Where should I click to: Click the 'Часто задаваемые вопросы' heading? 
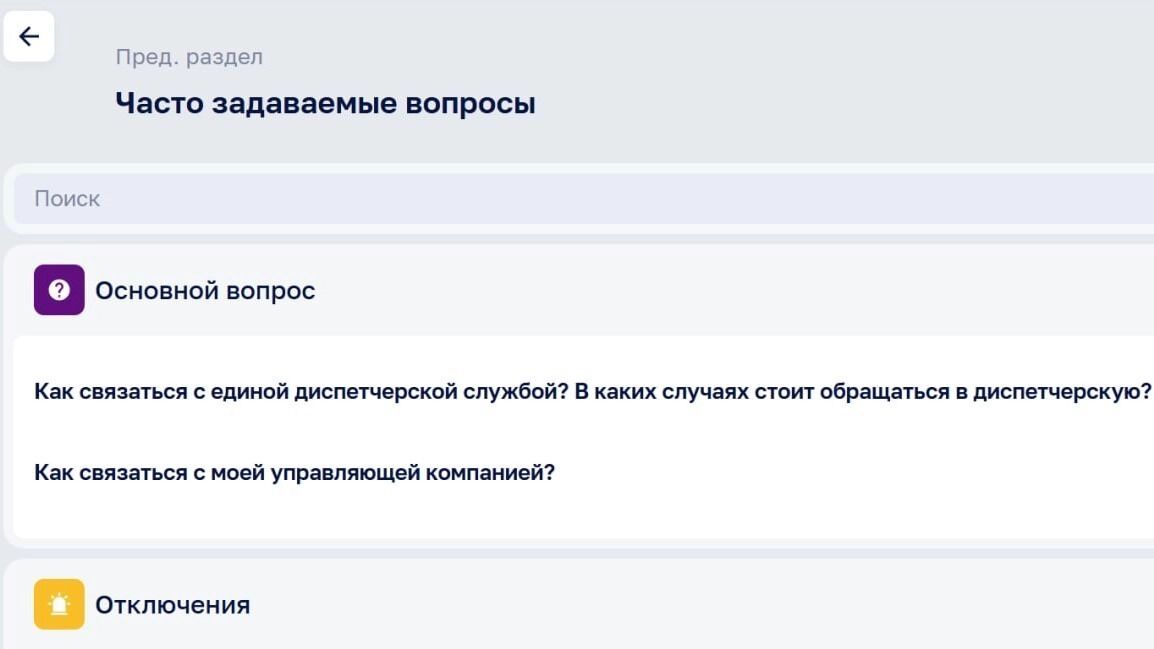[x=325, y=103]
